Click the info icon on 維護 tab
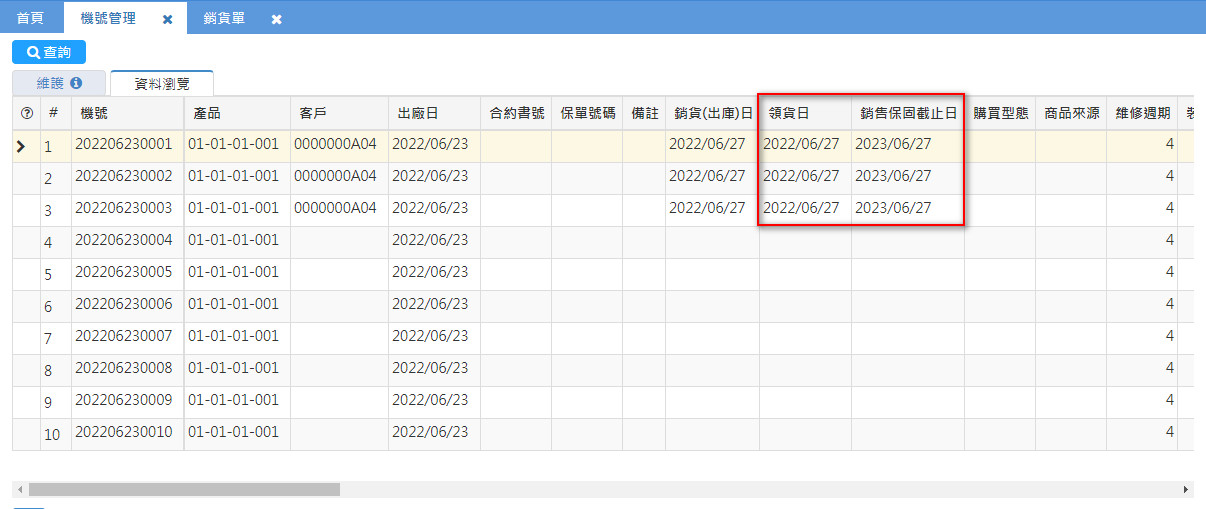This screenshot has width=1206, height=509. click(x=76, y=83)
